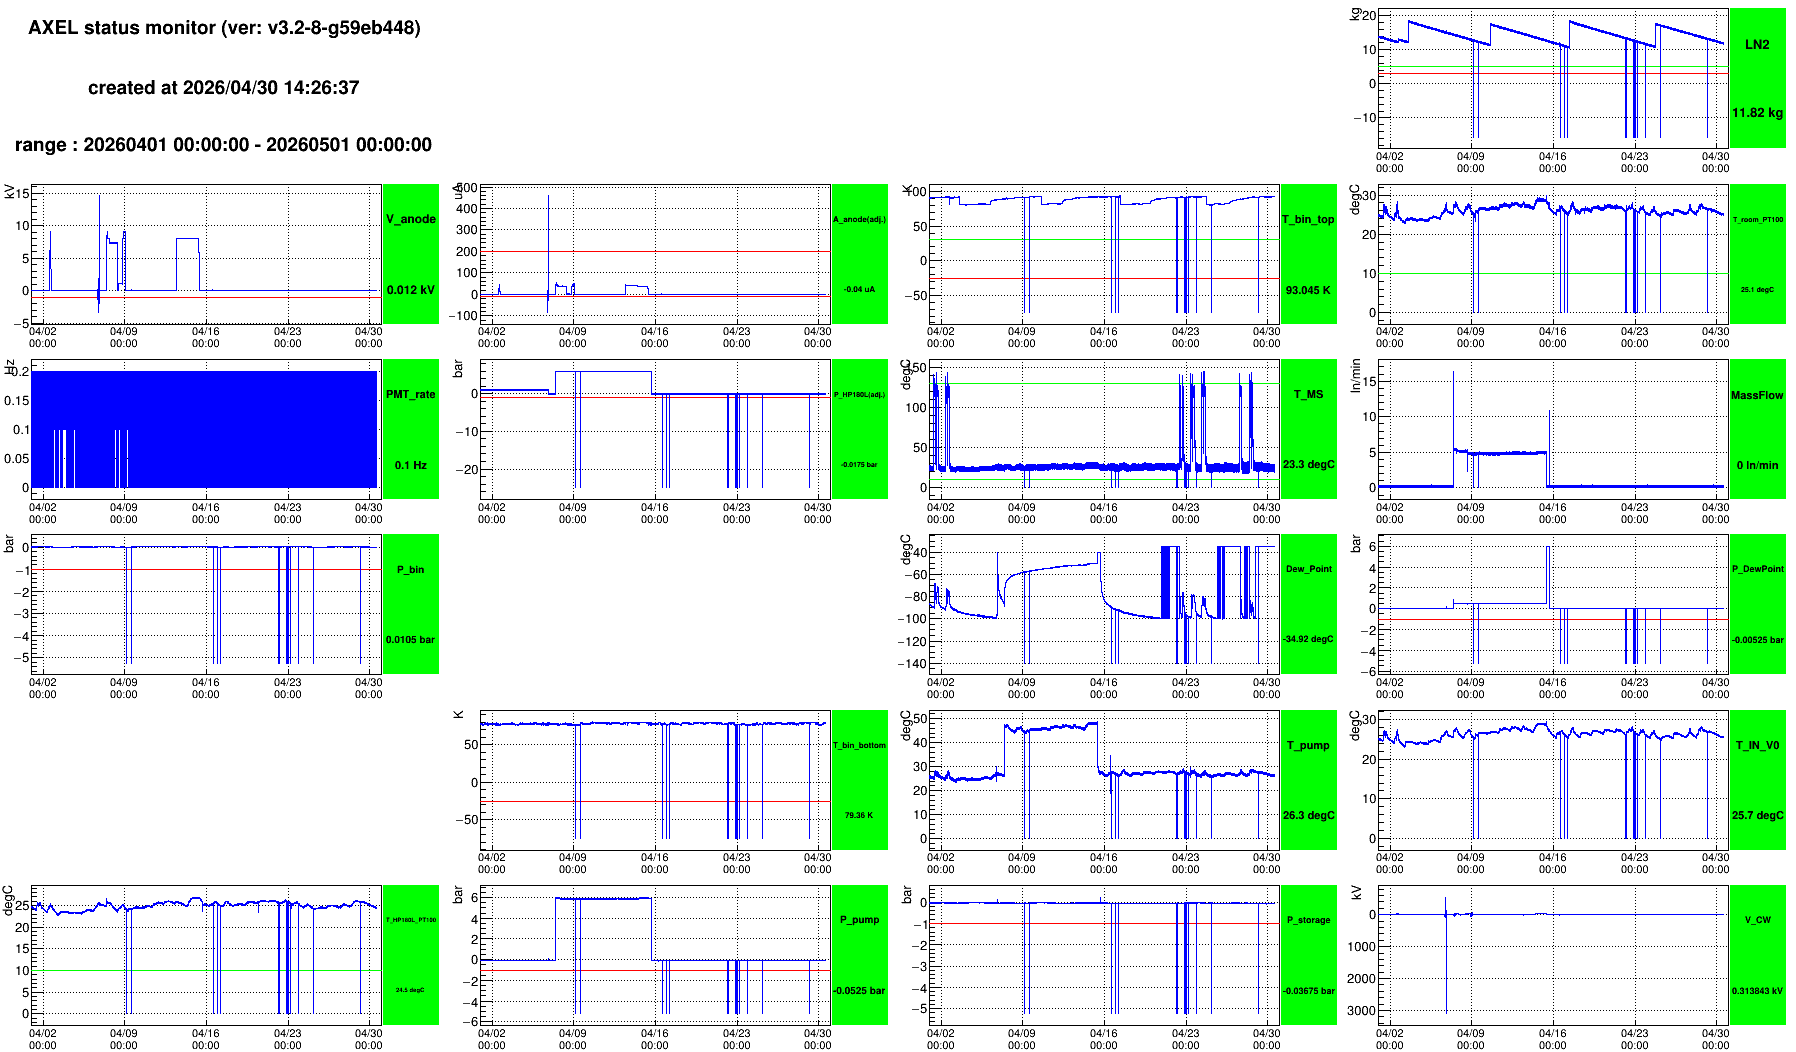
Task: Open the MassFlow ln/min graph
Action: (x=1552, y=429)
